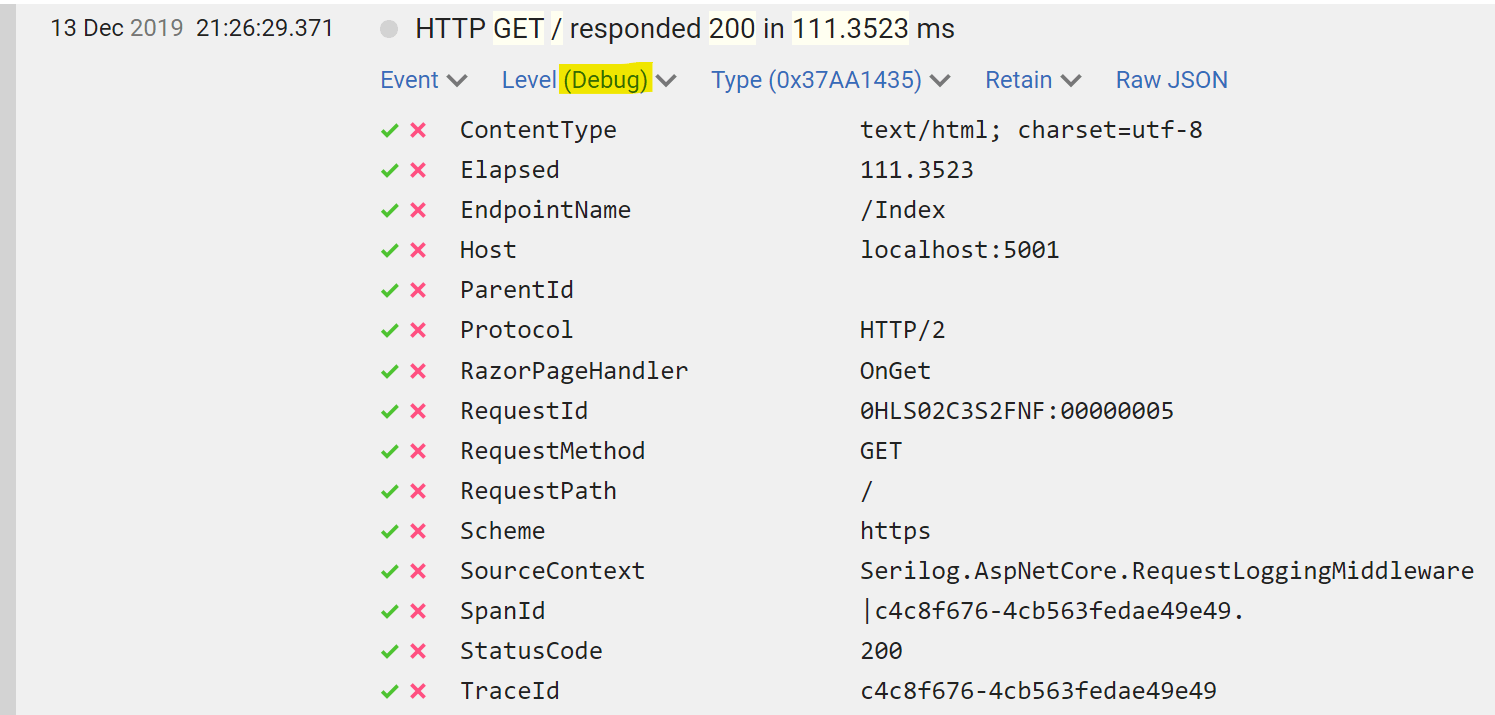Click the green checkmark next to TraceId
The image size is (1495, 715).
click(x=390, y=691)
